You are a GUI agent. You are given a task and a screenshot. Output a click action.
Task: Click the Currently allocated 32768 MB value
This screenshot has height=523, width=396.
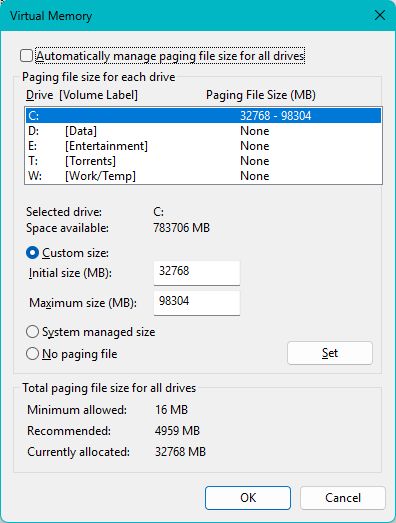point(180,452)
